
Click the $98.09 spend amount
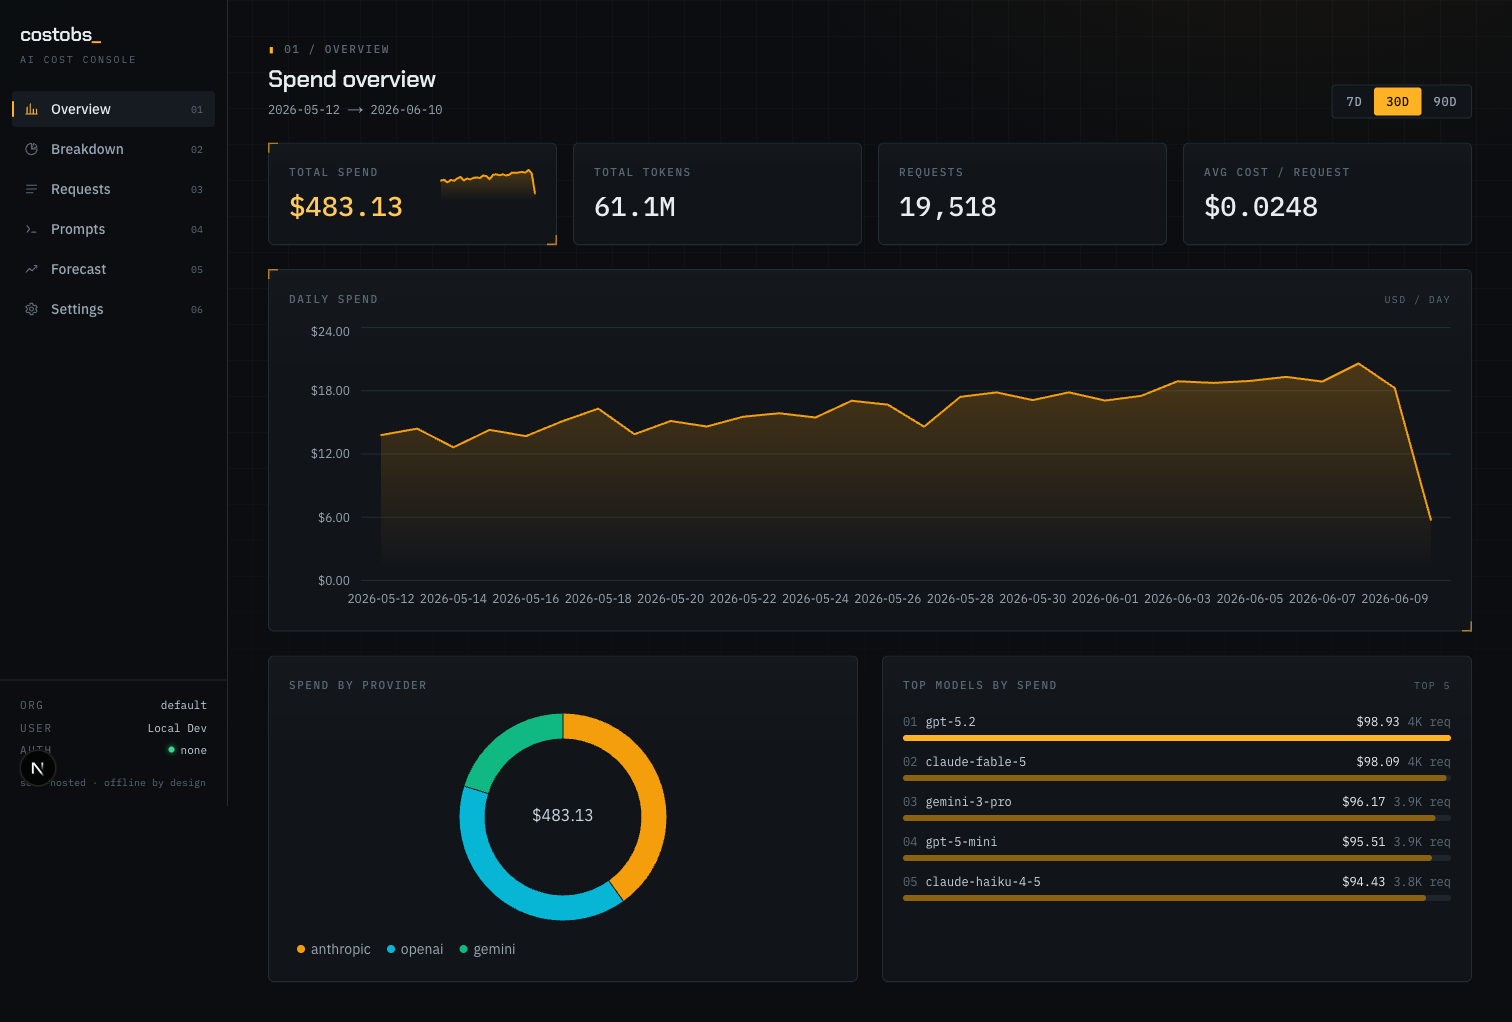point(1378,762)
